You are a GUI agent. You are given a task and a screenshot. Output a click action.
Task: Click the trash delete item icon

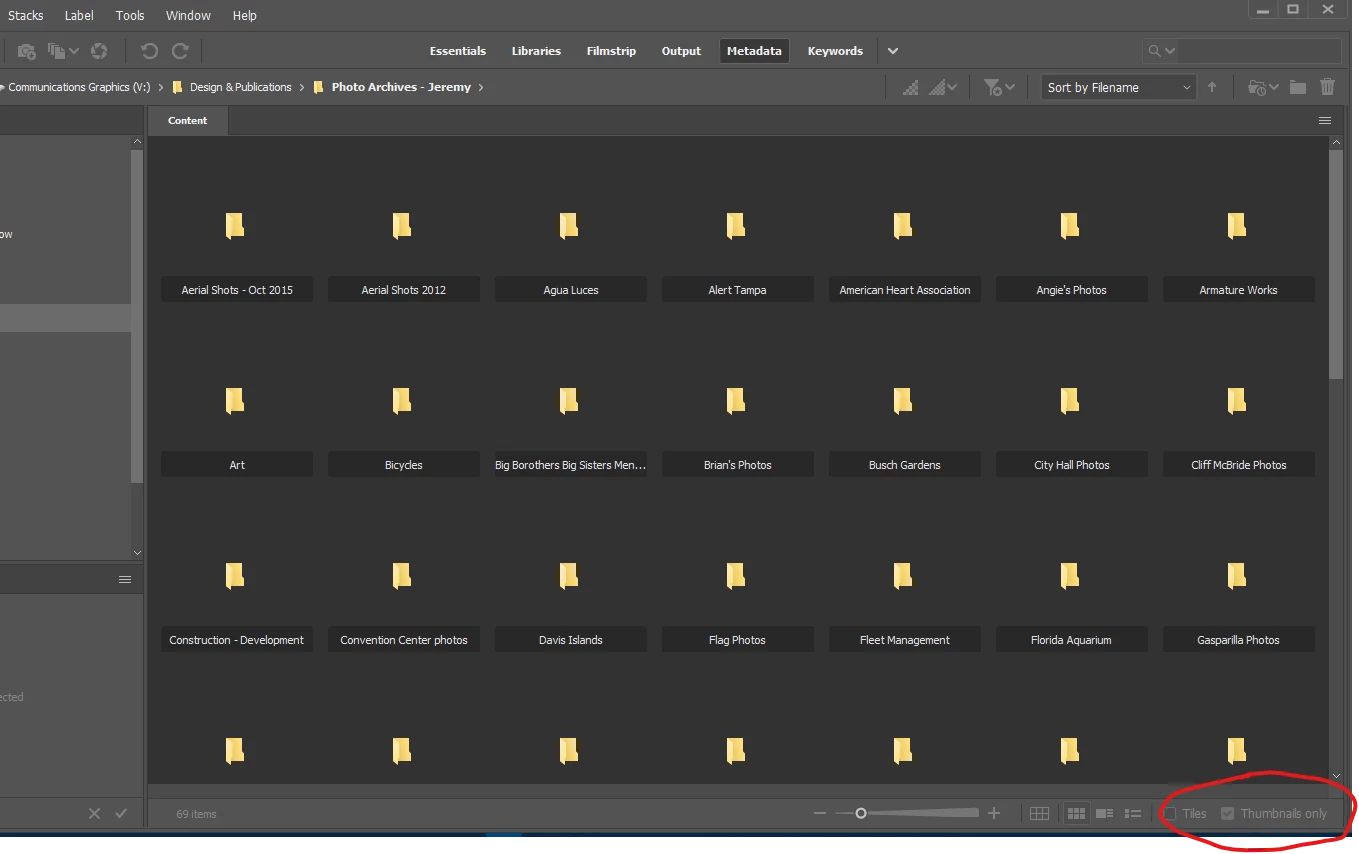click(1328, 88)
